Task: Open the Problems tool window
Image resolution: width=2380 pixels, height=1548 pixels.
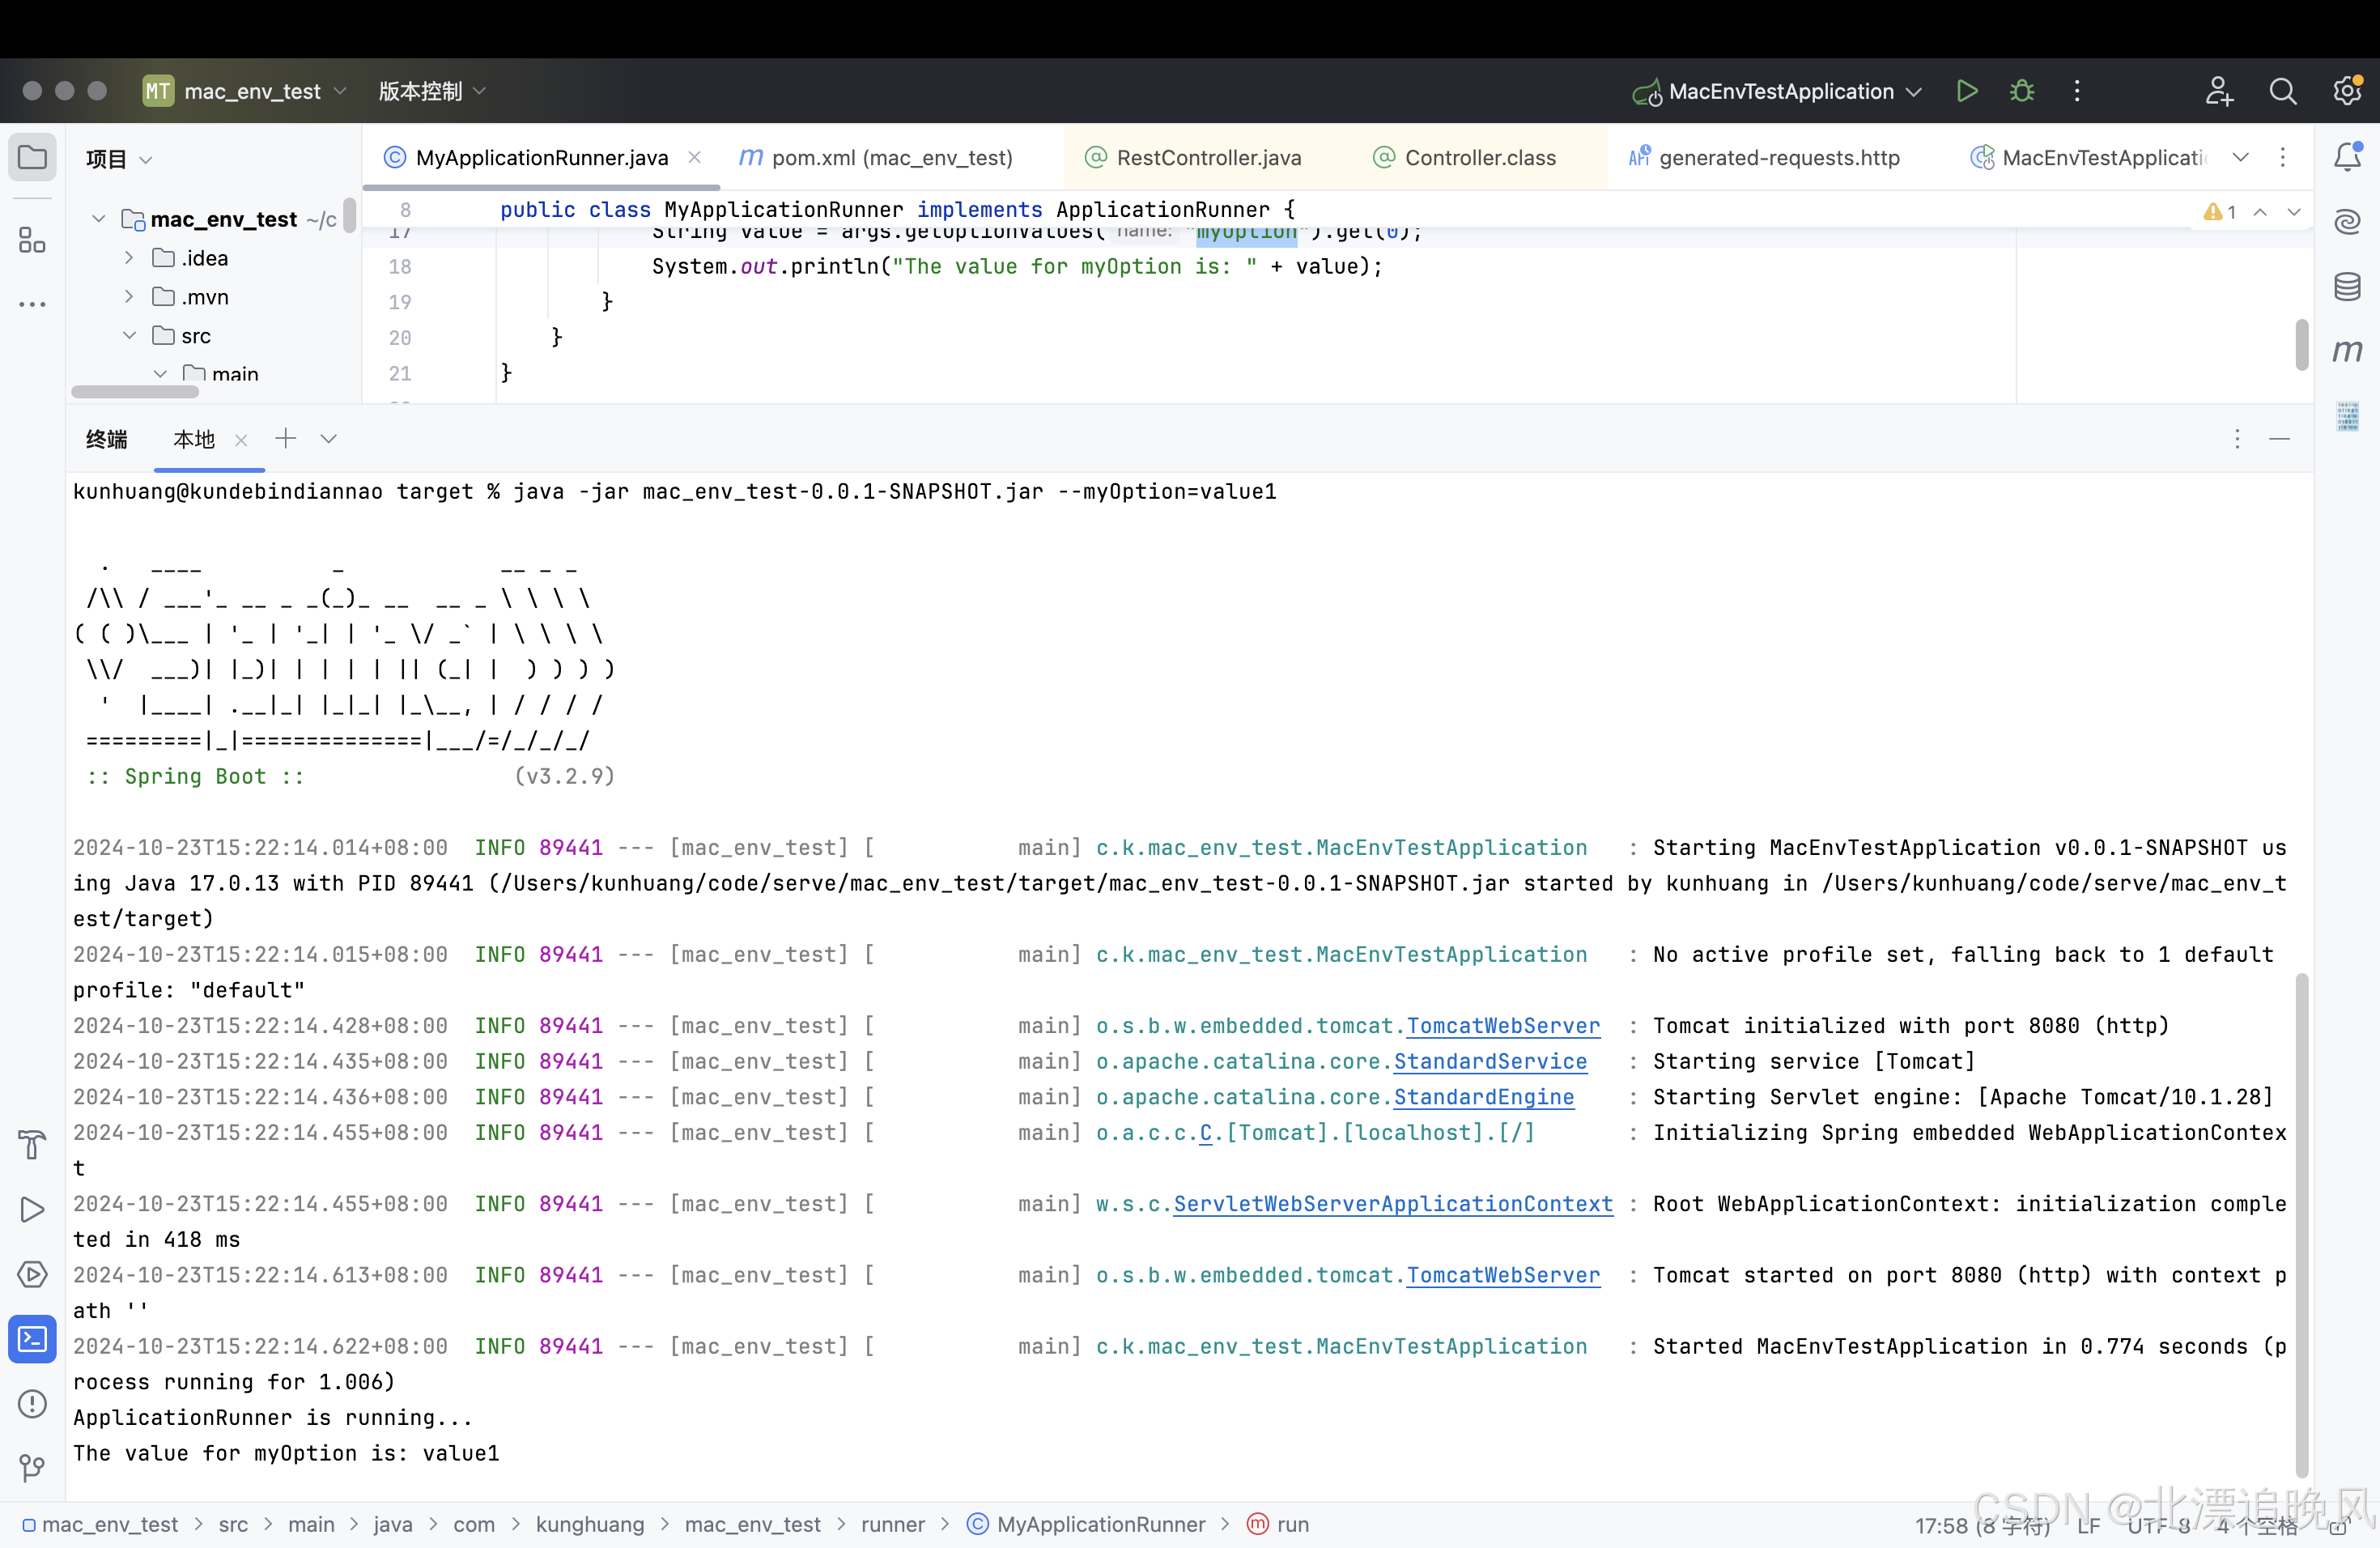Action: point(33,1404)
